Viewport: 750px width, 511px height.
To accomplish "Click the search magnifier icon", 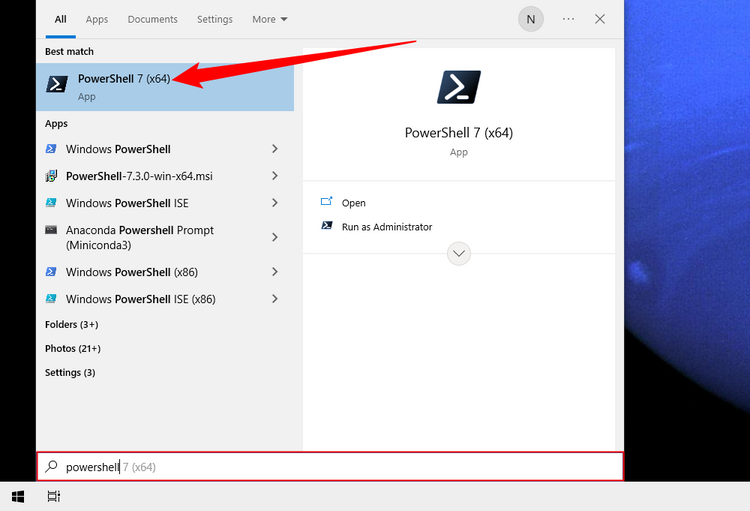I will click(51, 466).
